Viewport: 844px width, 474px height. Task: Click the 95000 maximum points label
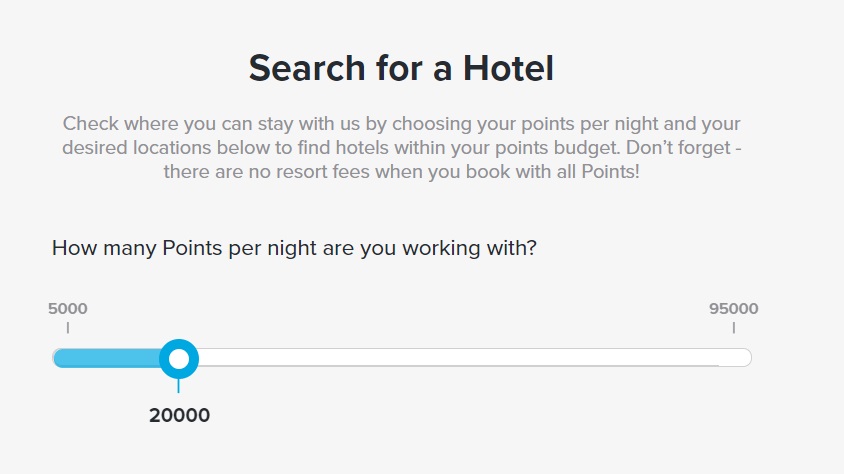733,308
